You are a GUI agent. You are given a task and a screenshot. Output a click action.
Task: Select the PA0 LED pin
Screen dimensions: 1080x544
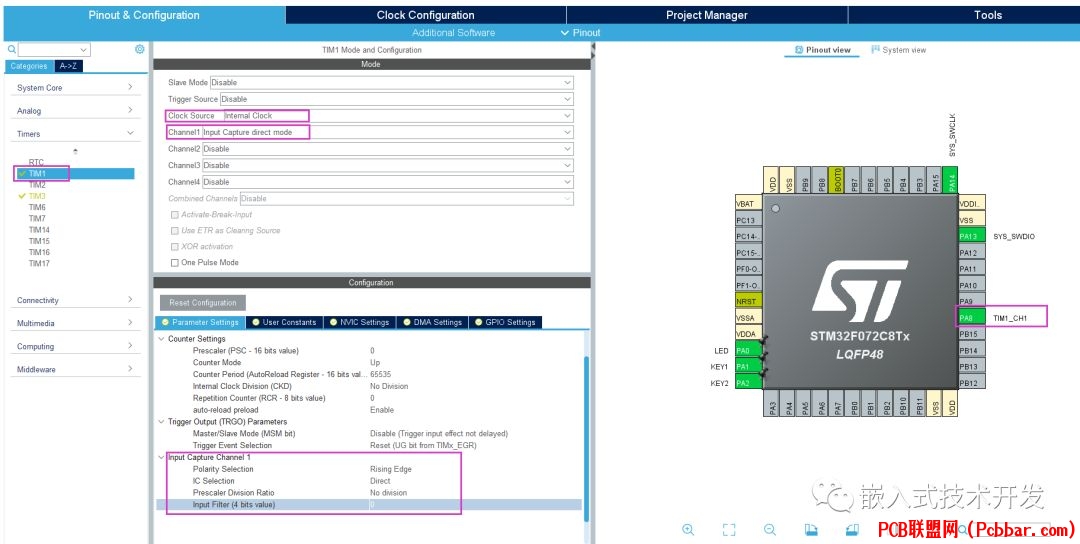tap(749, 351)
